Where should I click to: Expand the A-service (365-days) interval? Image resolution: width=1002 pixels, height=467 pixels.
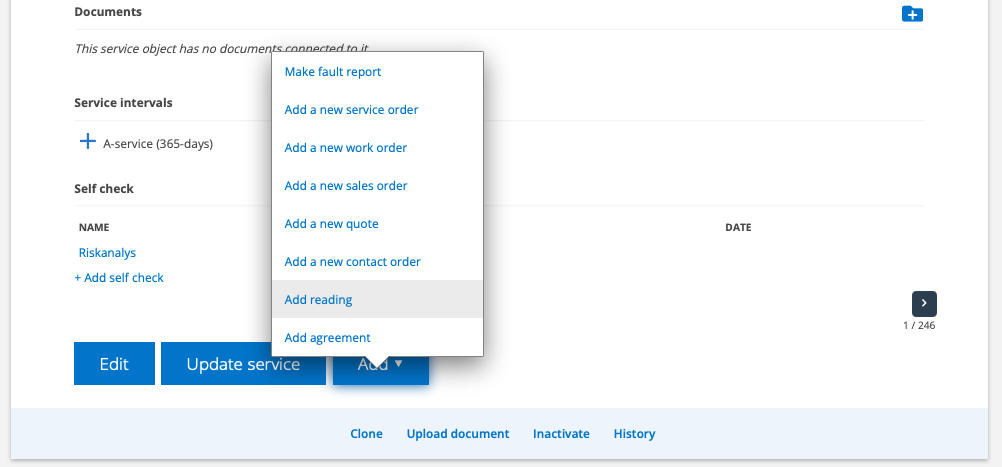pos(87,143)
